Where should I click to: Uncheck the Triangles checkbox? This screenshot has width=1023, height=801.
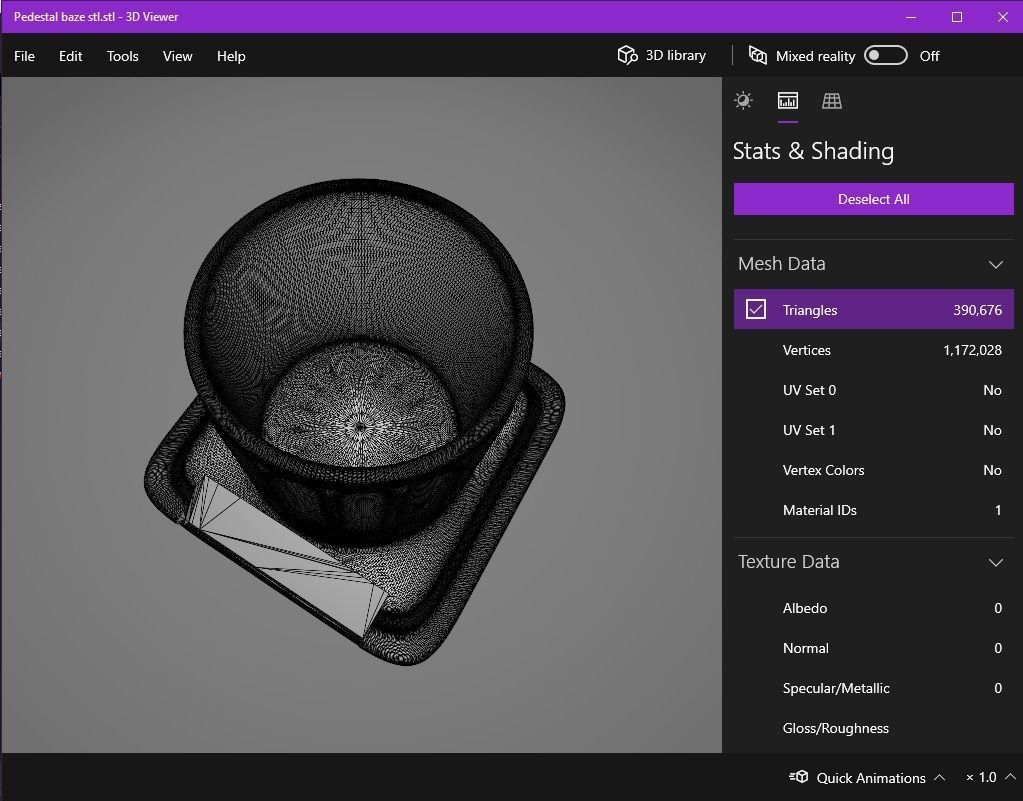(x=756, y=309)
